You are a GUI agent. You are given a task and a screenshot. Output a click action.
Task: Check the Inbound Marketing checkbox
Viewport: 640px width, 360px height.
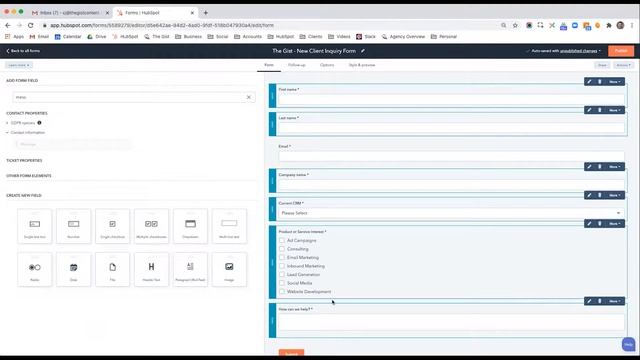(x=282, y=266)
